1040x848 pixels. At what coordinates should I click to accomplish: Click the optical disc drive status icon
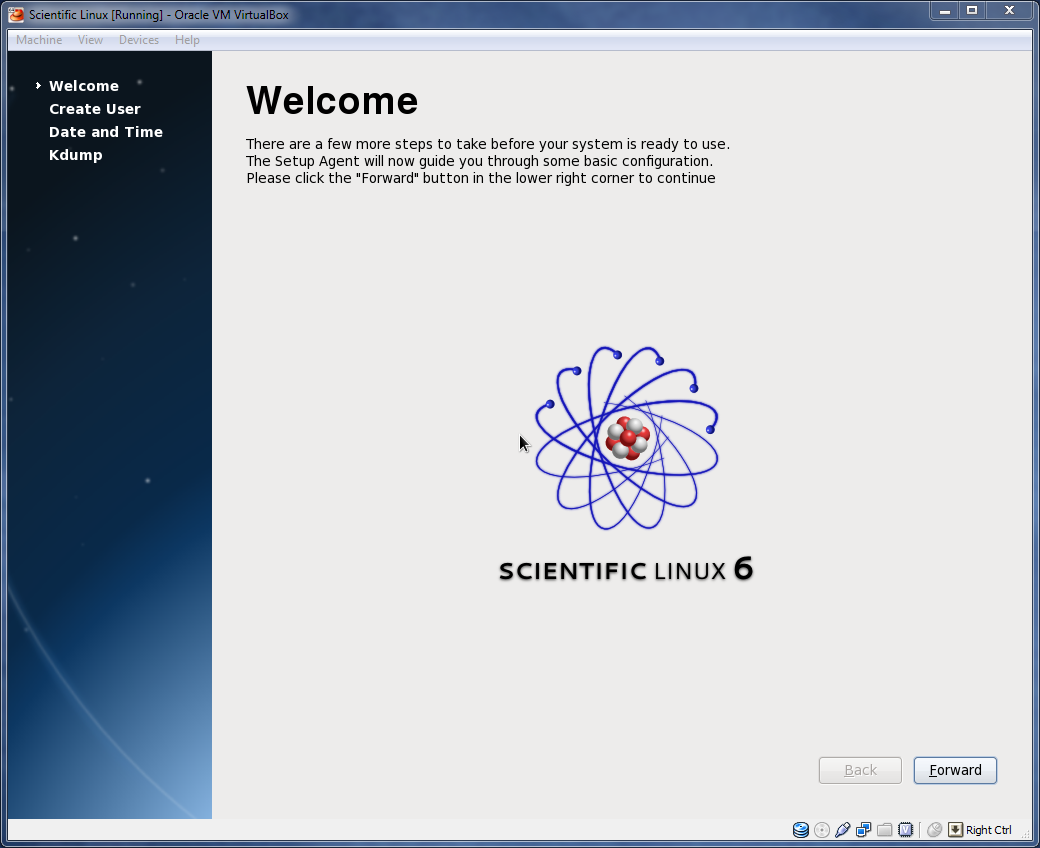point(822,829)
